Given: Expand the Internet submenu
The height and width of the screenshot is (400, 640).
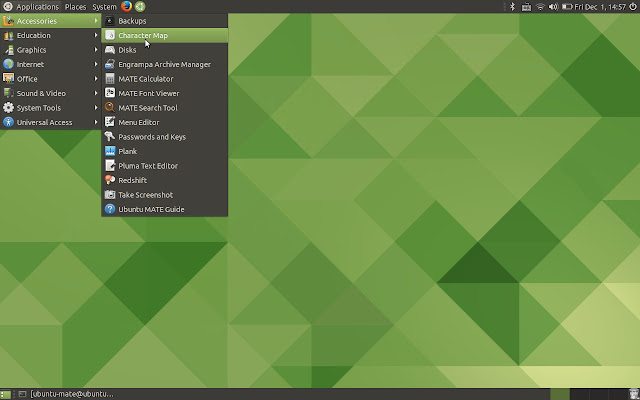Looking at the screenshot, I should pyautogui.click(x=51, y=64).
